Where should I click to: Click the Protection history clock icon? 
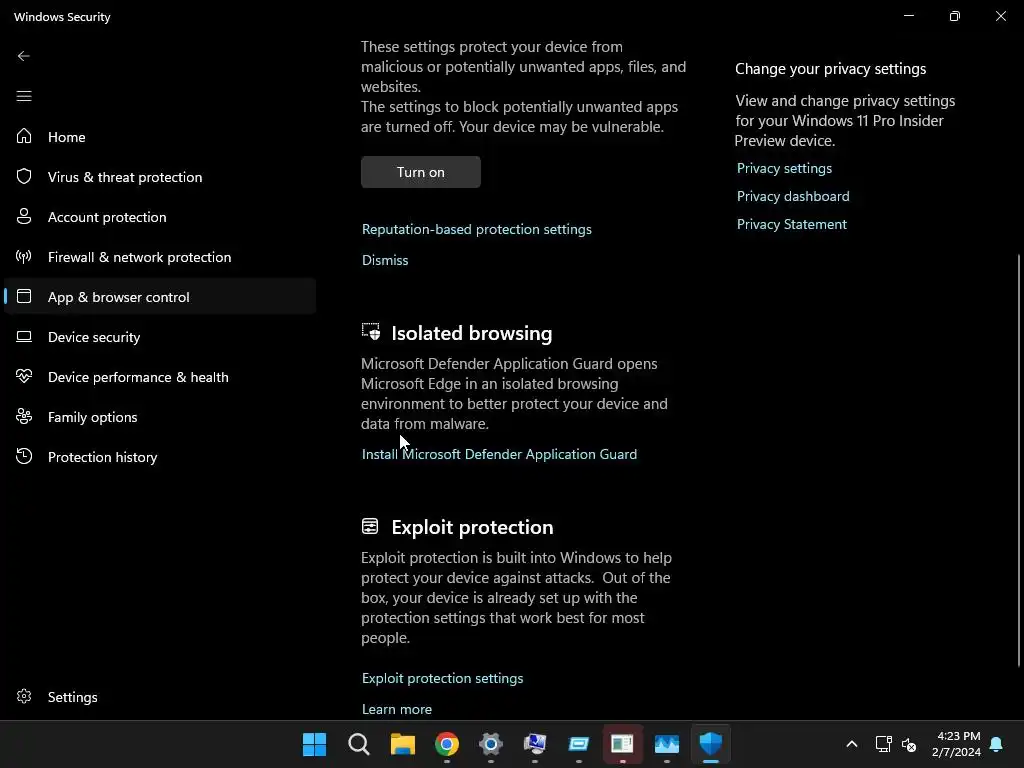coord(24,456)
